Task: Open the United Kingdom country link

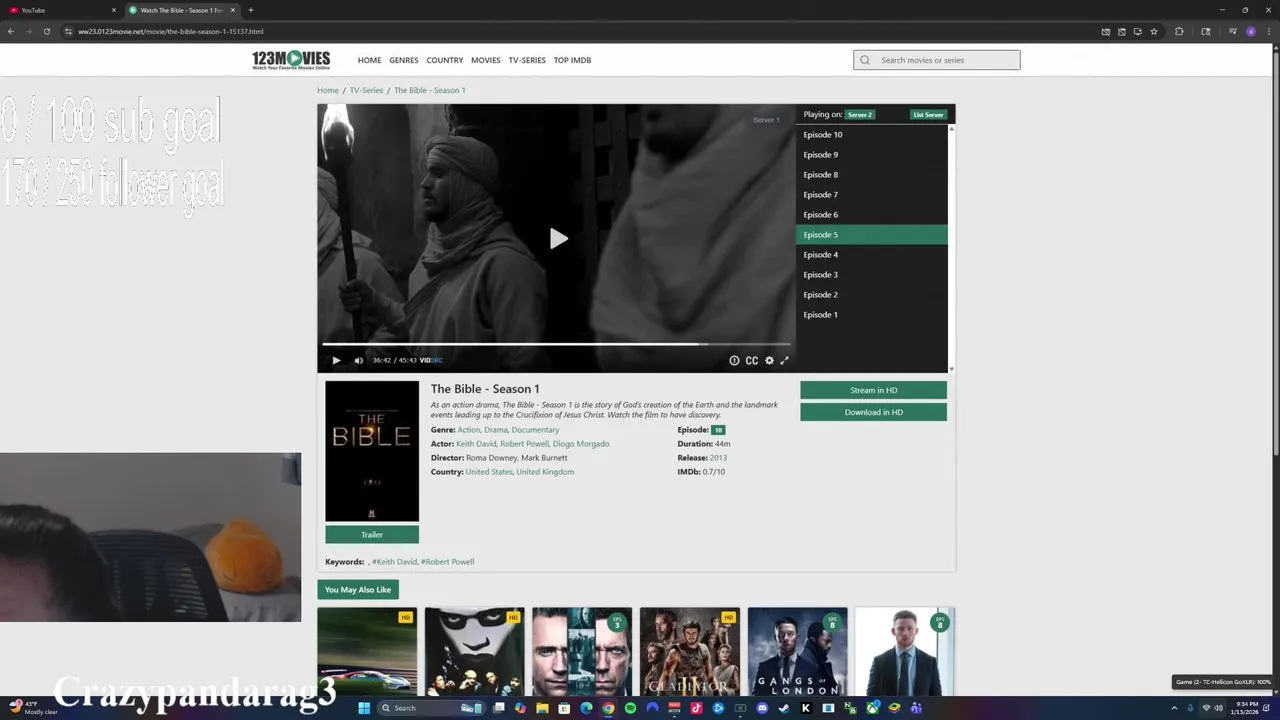Action: coord(545,472)
